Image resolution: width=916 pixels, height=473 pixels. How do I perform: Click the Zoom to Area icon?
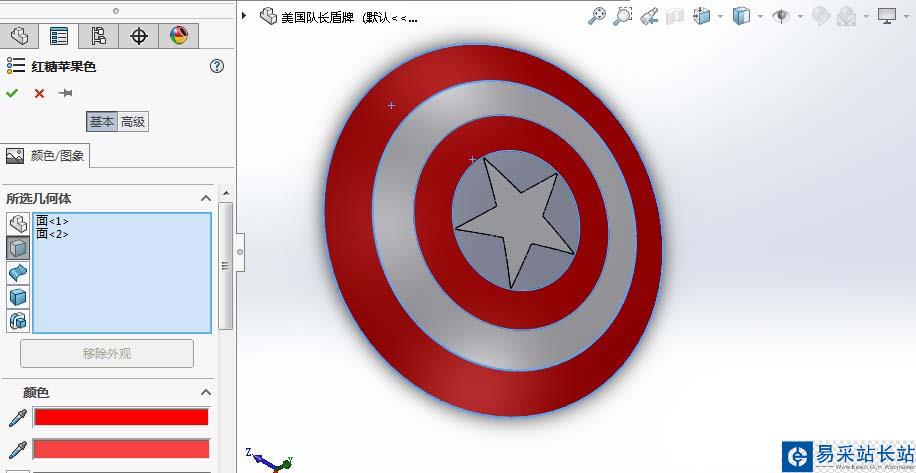pyautogui.click(x=623, y=16)
